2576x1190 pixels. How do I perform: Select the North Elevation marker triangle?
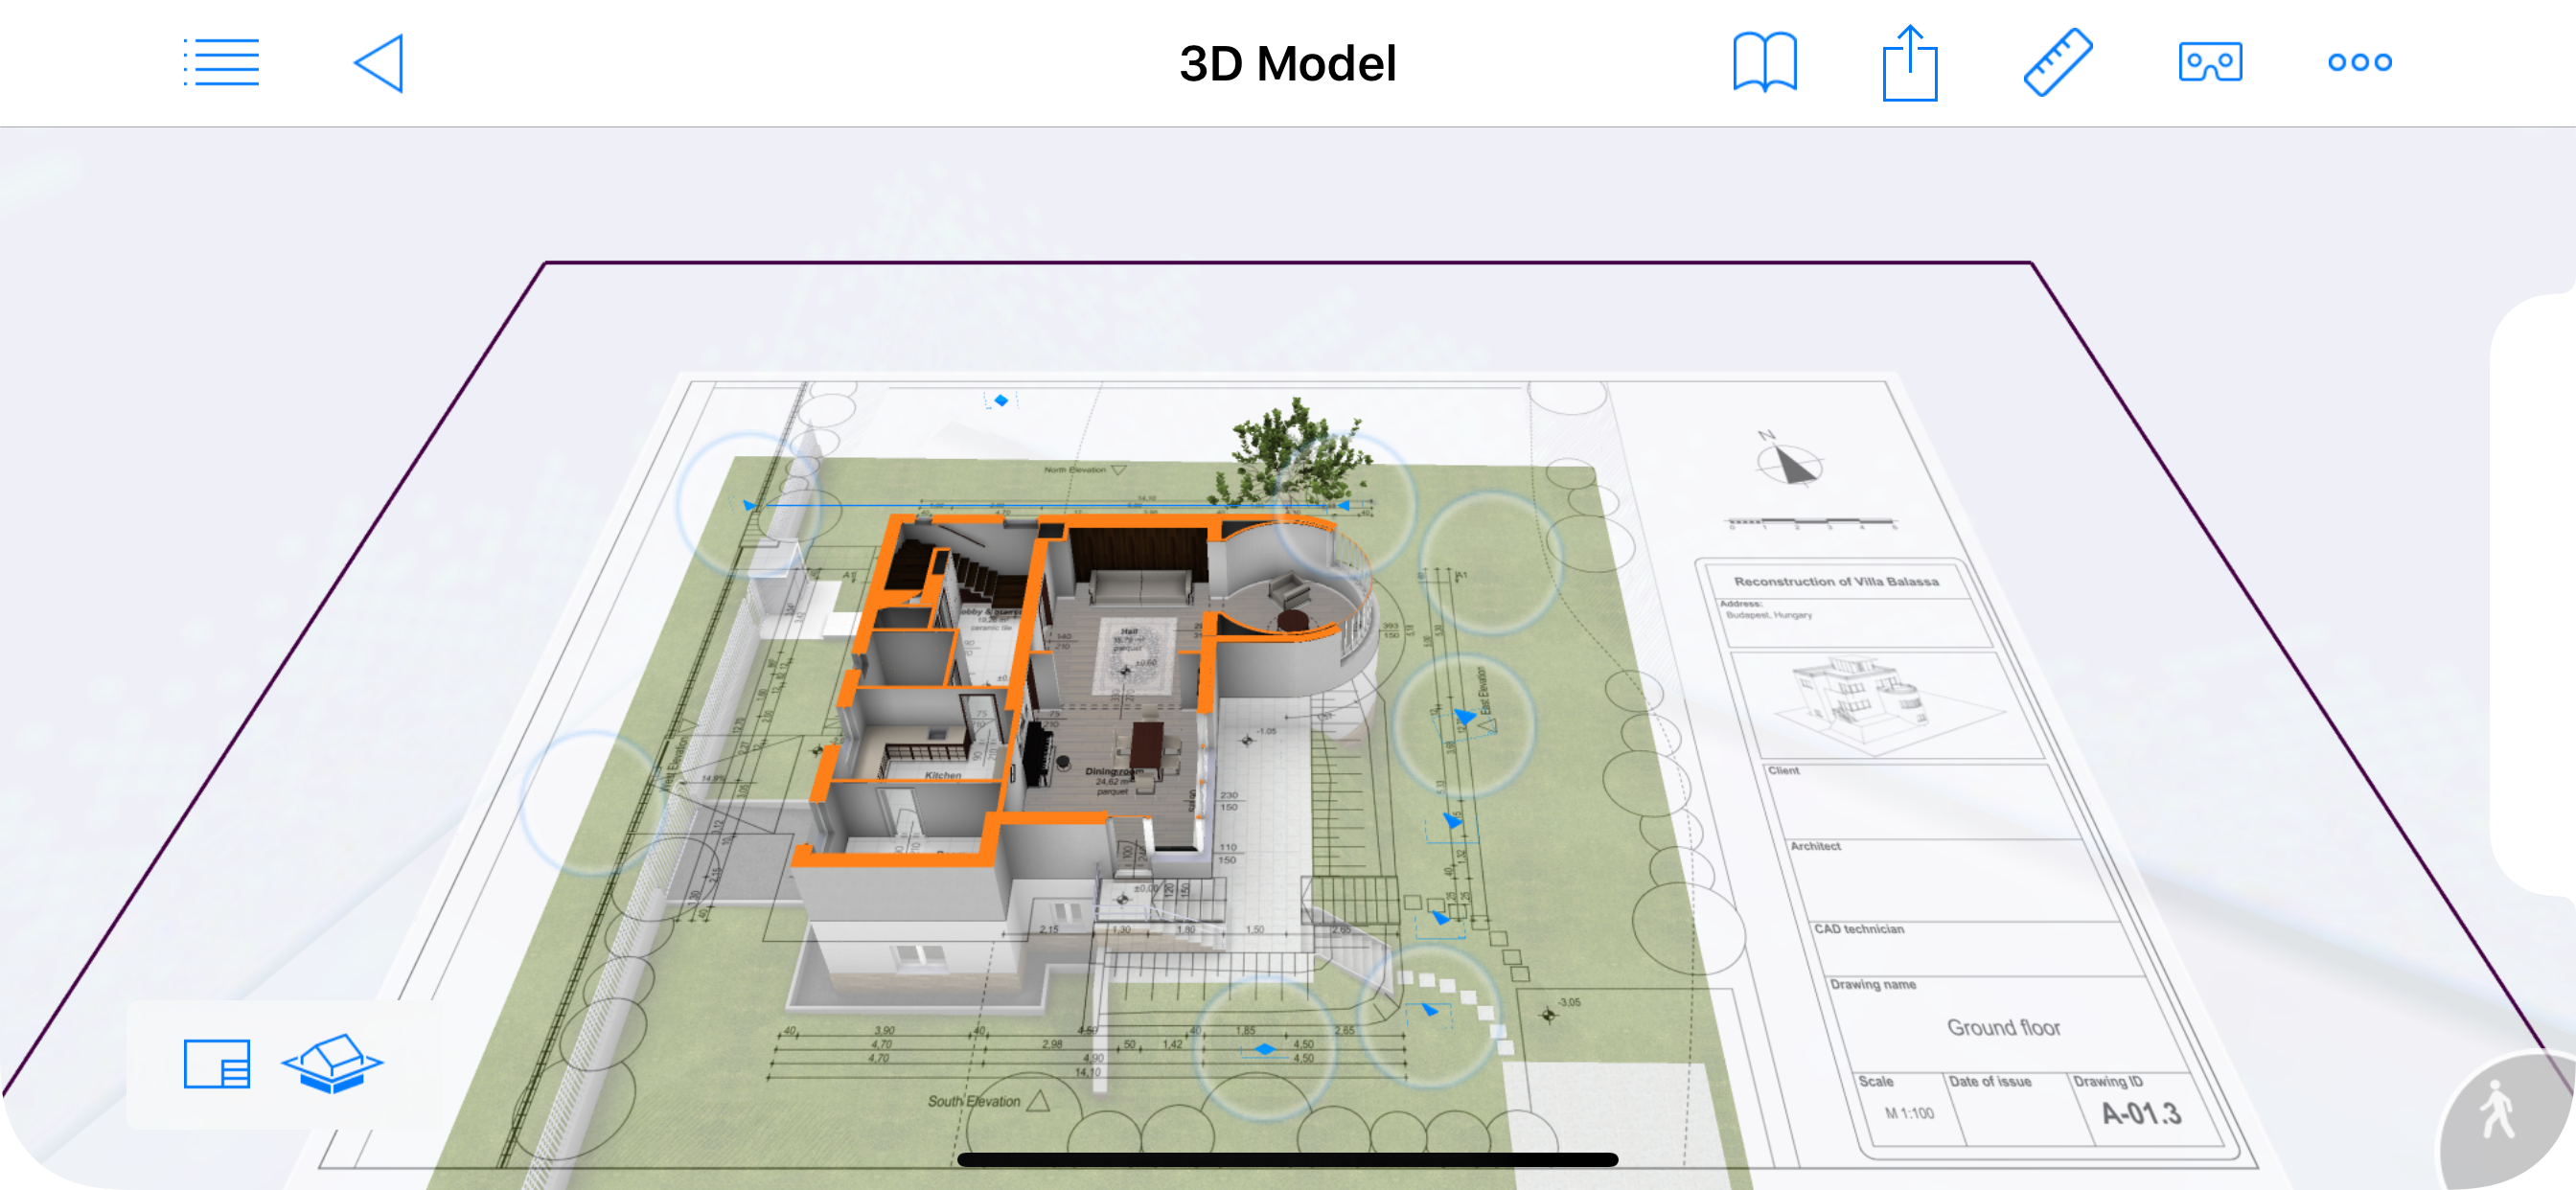[x=1119, y=469]
